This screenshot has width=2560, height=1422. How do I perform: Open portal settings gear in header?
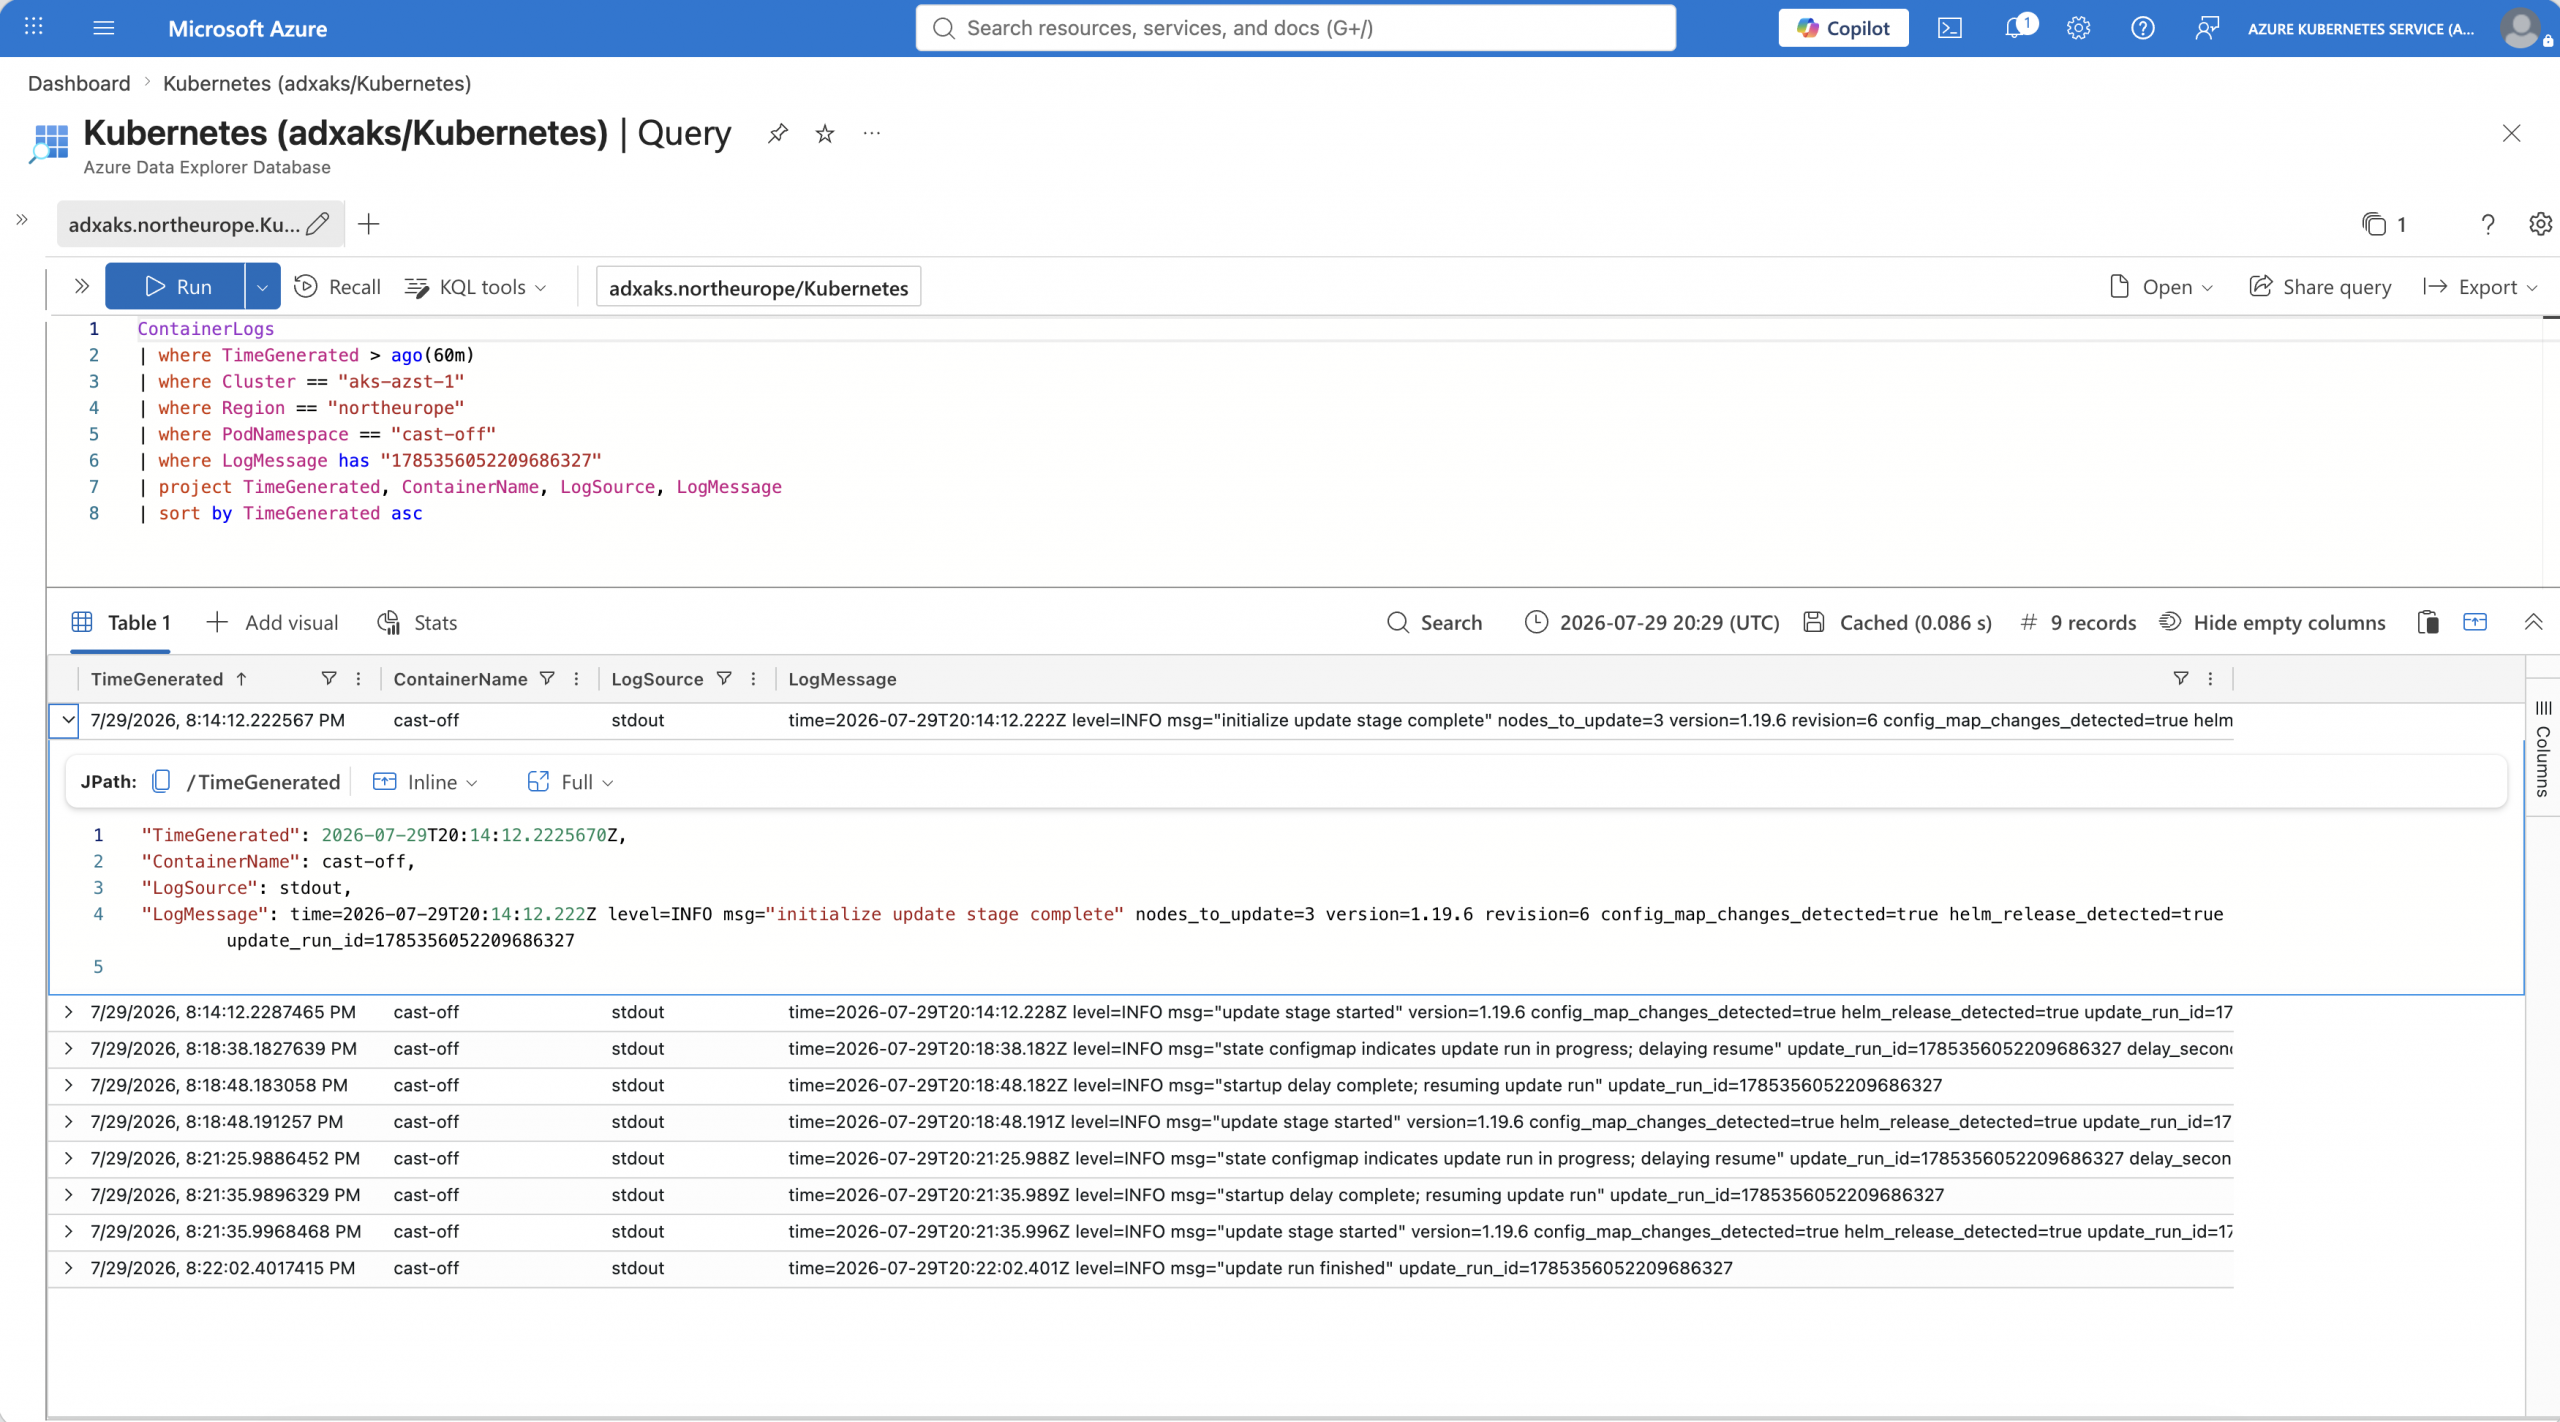(2079, 28)
